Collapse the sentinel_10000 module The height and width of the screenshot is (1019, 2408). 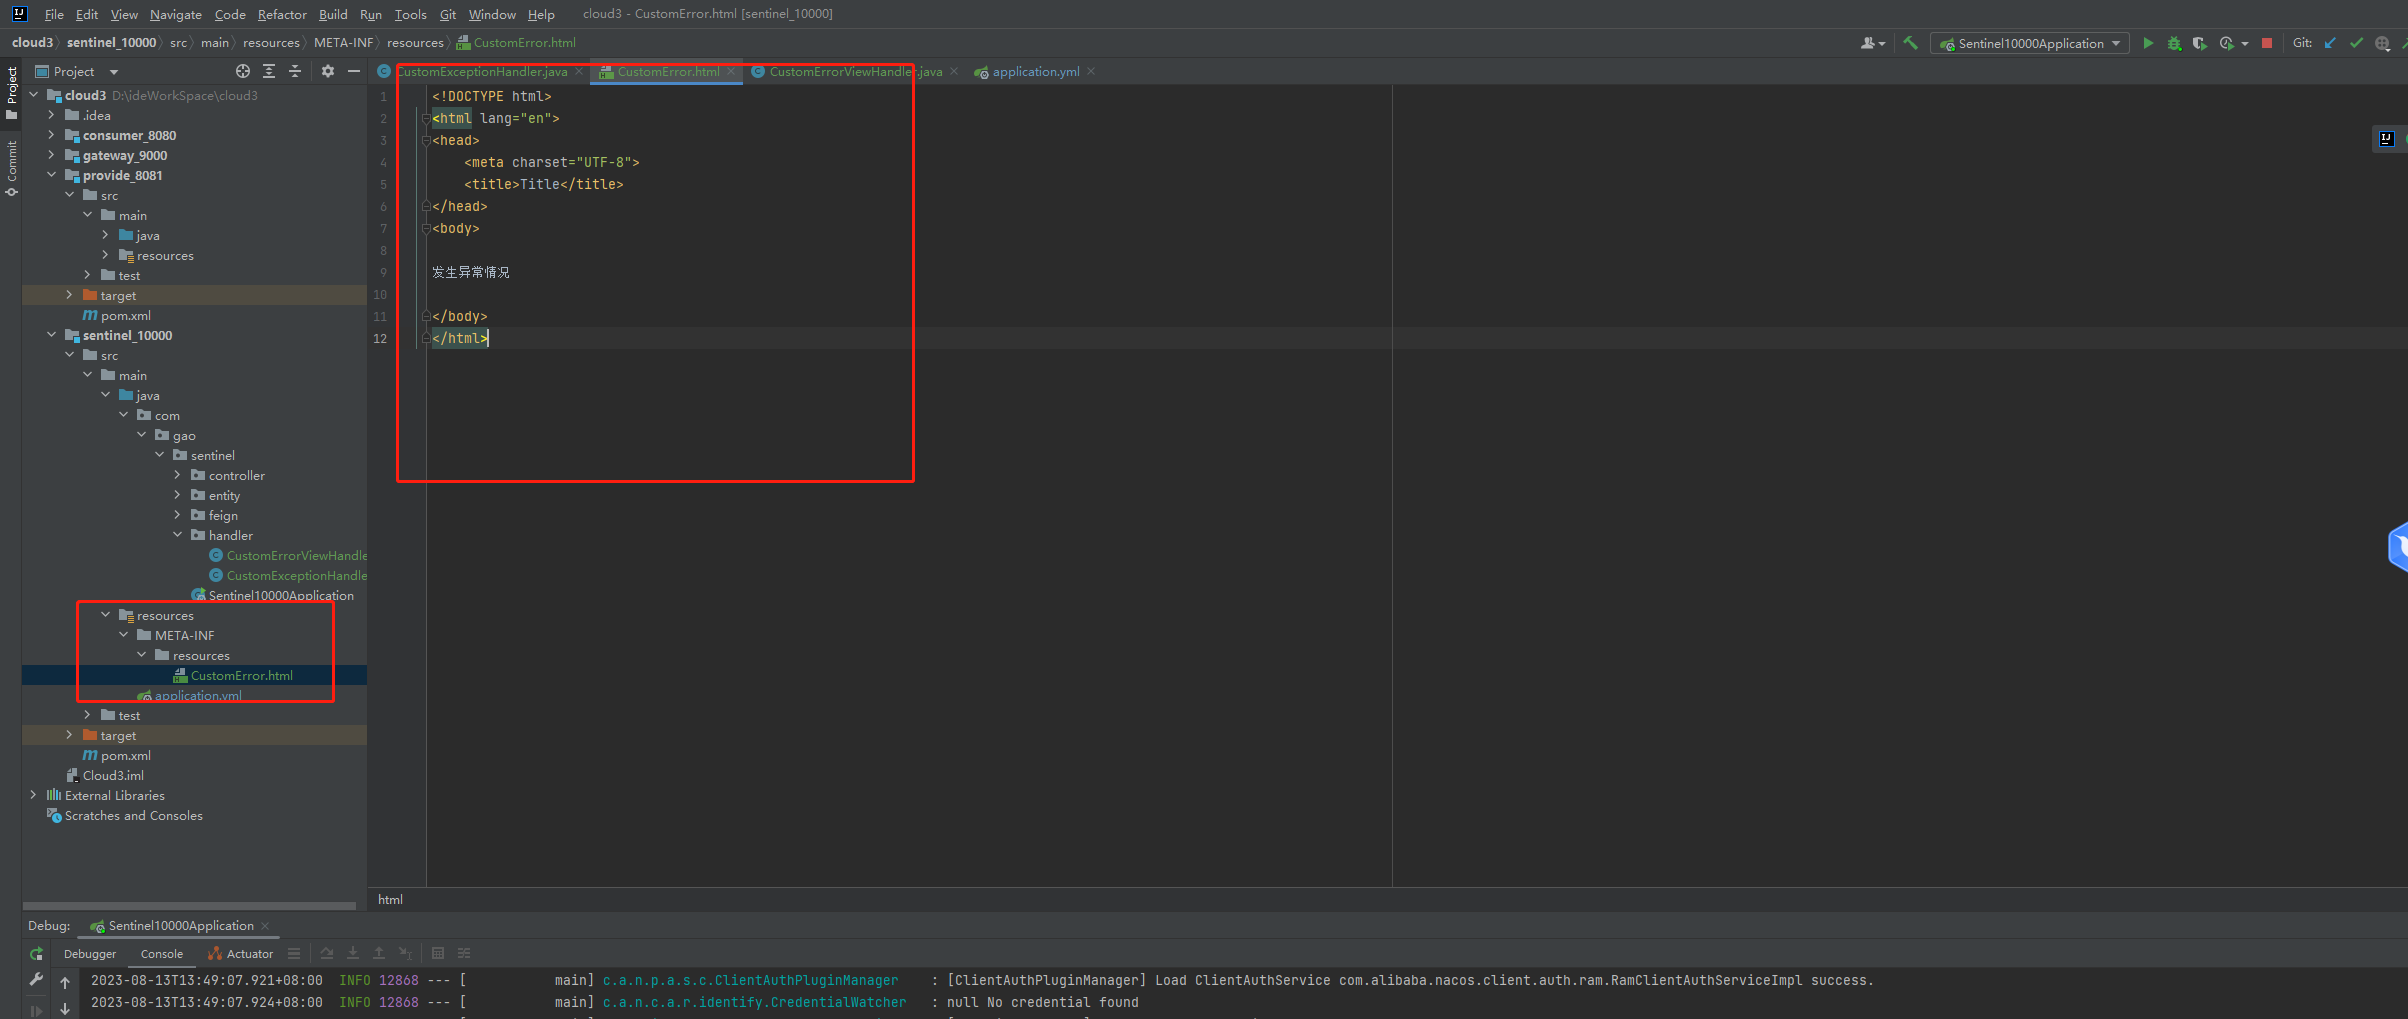point(51,335)
